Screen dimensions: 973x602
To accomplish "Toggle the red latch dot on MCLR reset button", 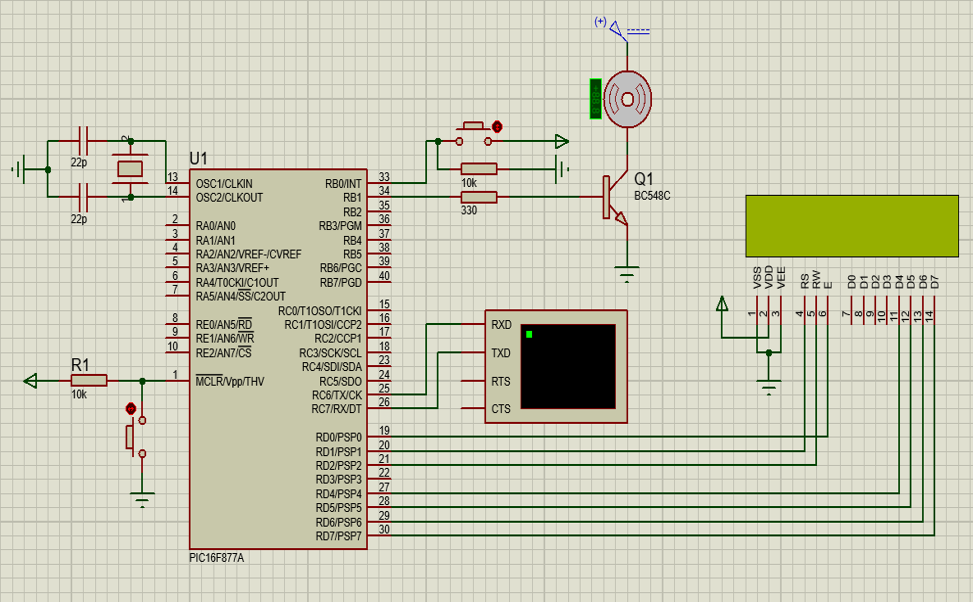I will [x=130, y=408].
